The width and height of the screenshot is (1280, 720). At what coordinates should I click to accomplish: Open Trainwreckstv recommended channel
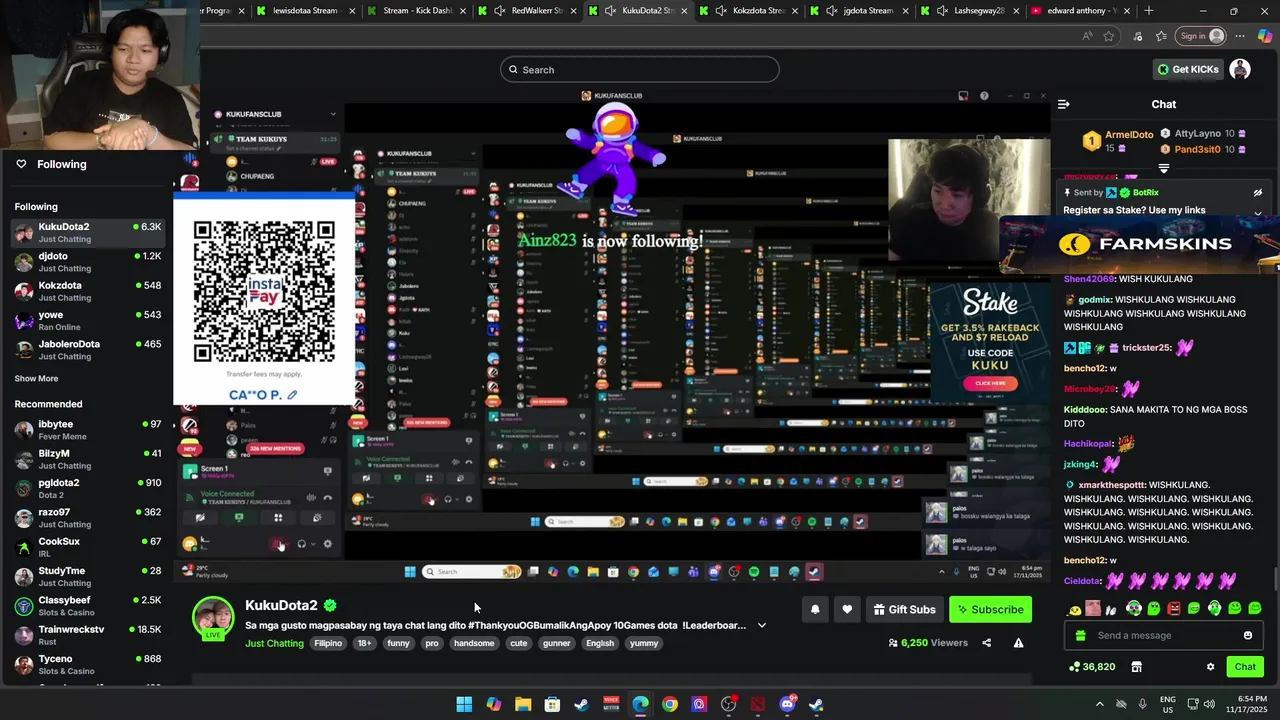pos(88,635)
